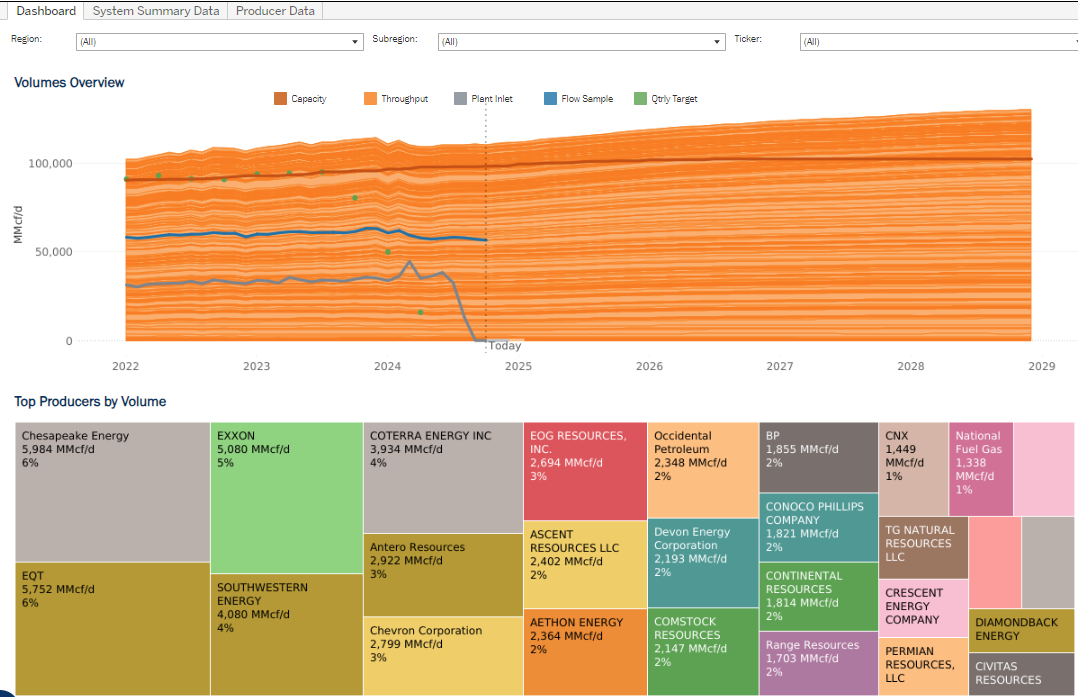
Task: Click the Permian Resources LLC tile
Action: (x=923, y=666)
